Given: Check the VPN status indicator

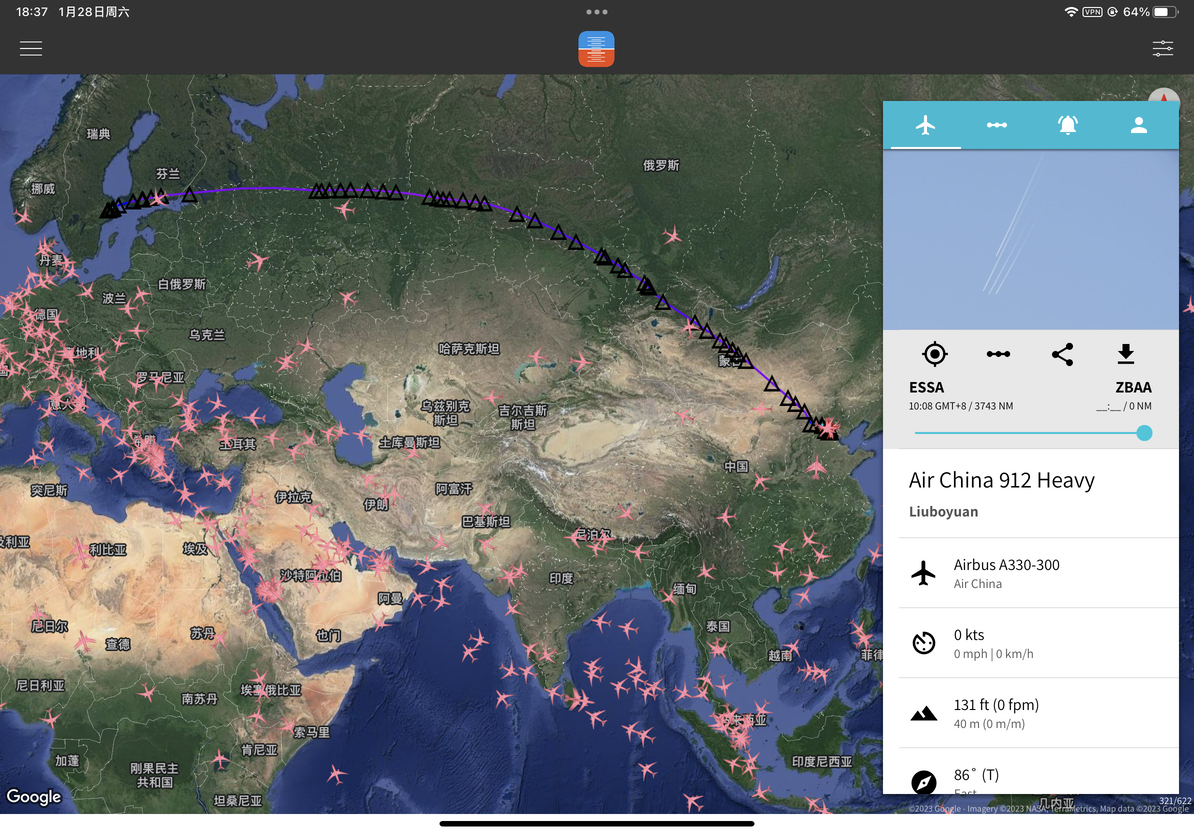Looking at the screenshot, I should tap(1092, 12).
